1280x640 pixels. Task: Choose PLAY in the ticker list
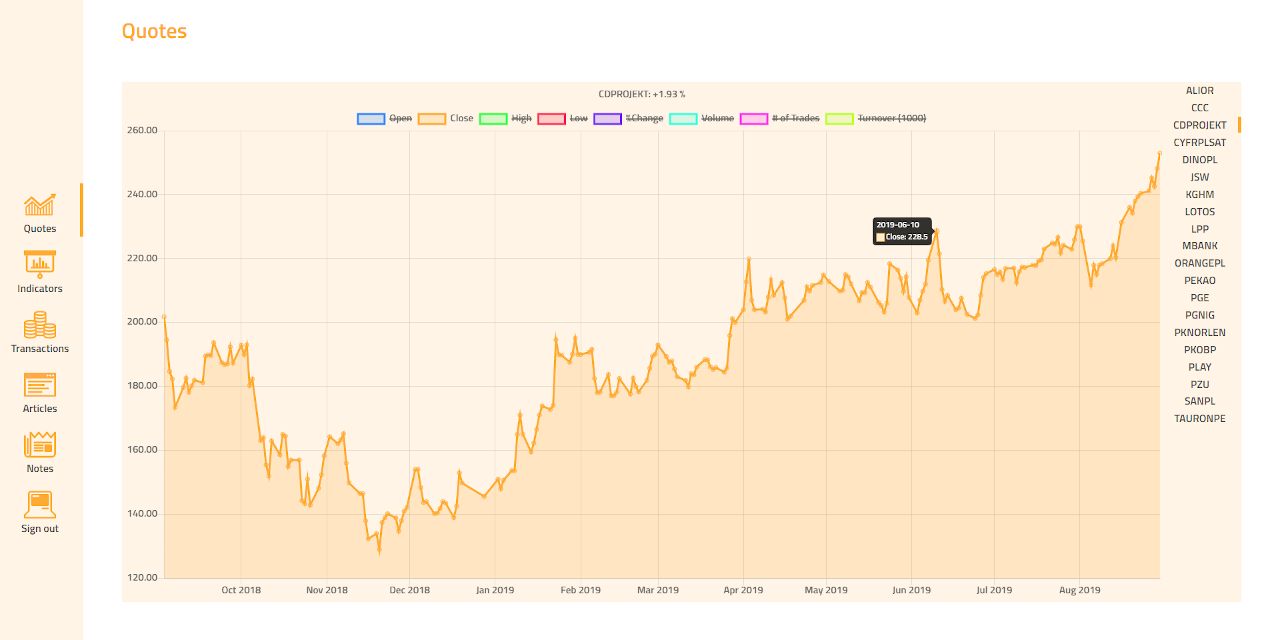coord(1200,367)
